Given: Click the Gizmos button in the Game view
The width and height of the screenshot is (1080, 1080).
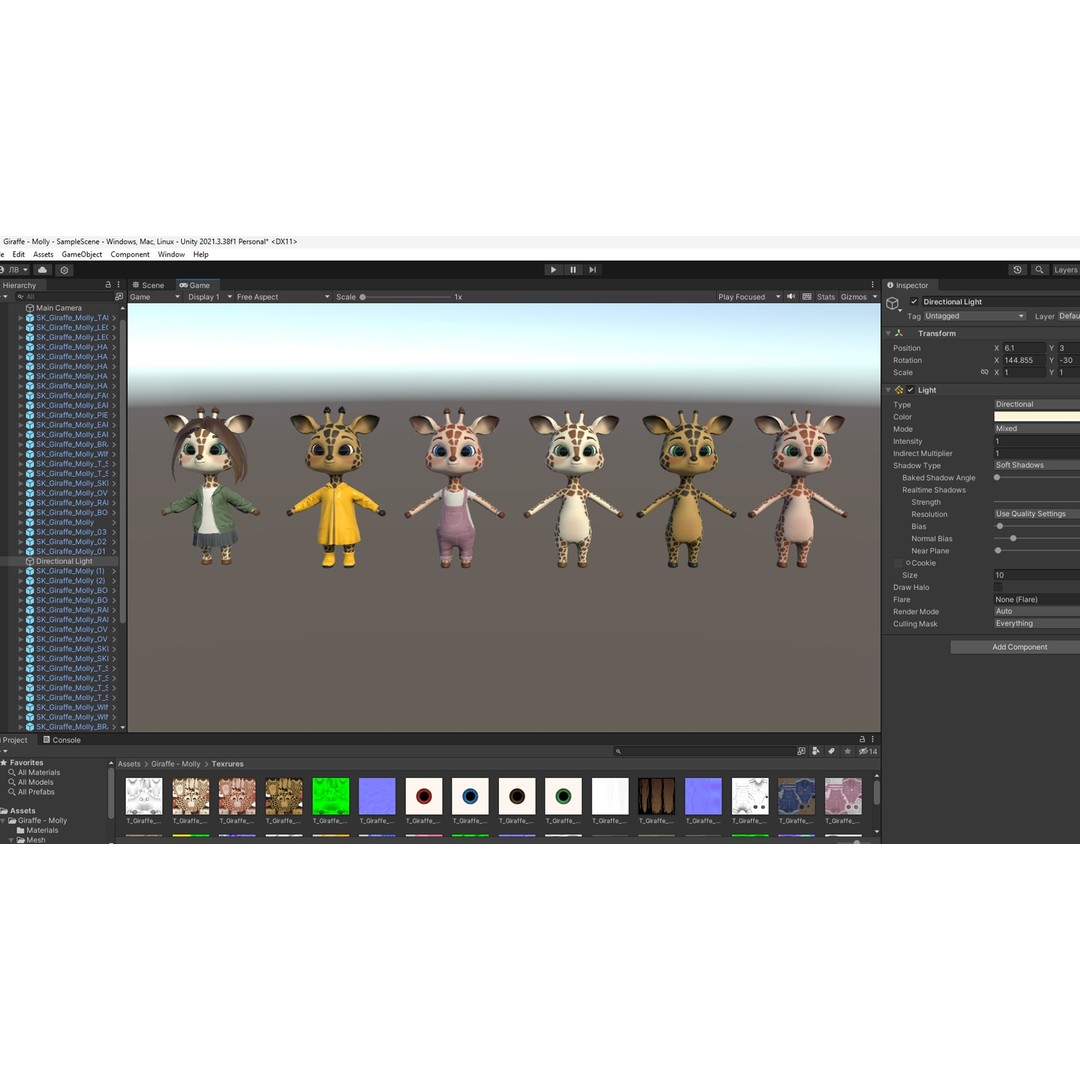Looking at the screenshot, I should [x=853, y=296].
